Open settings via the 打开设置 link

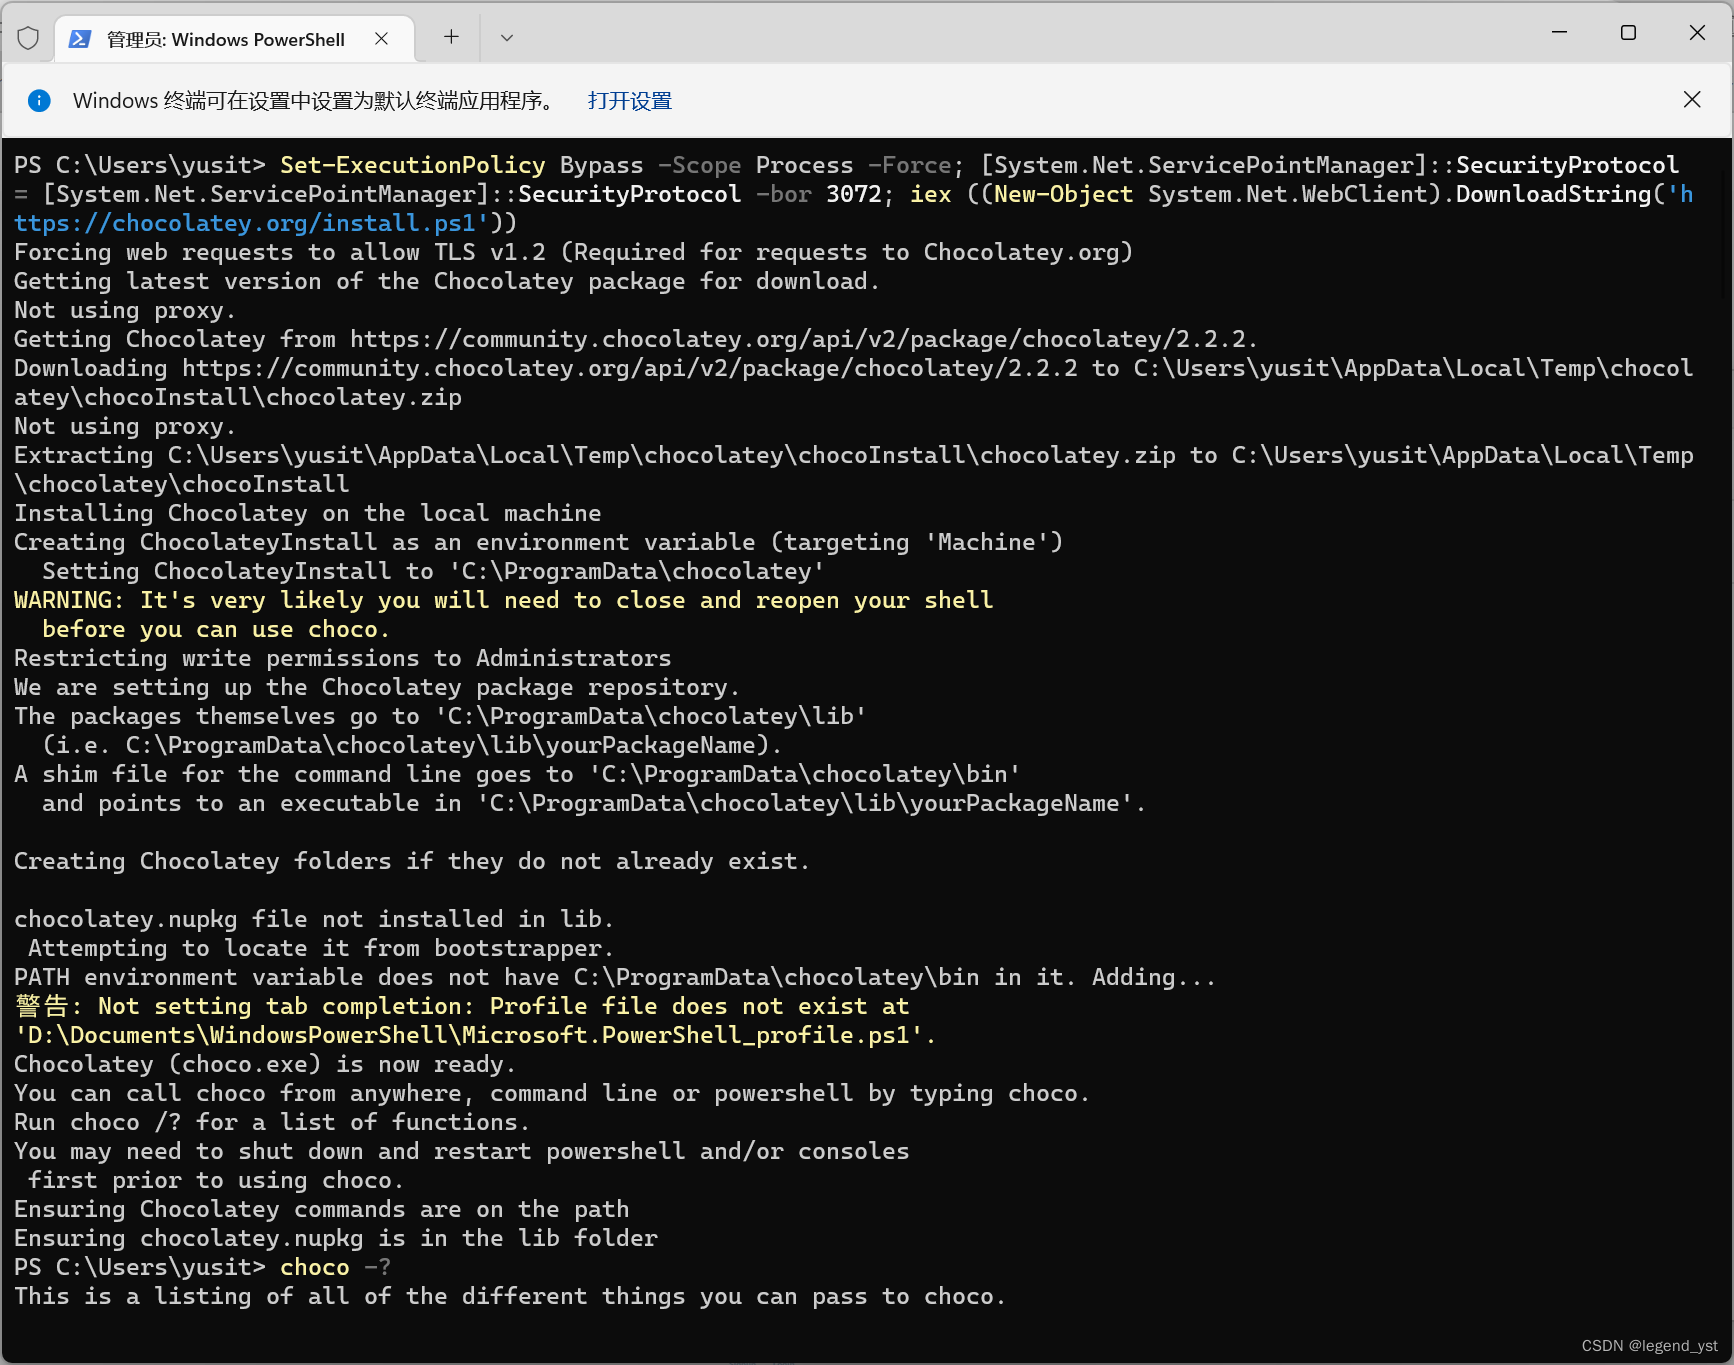(x=629, y=101)
